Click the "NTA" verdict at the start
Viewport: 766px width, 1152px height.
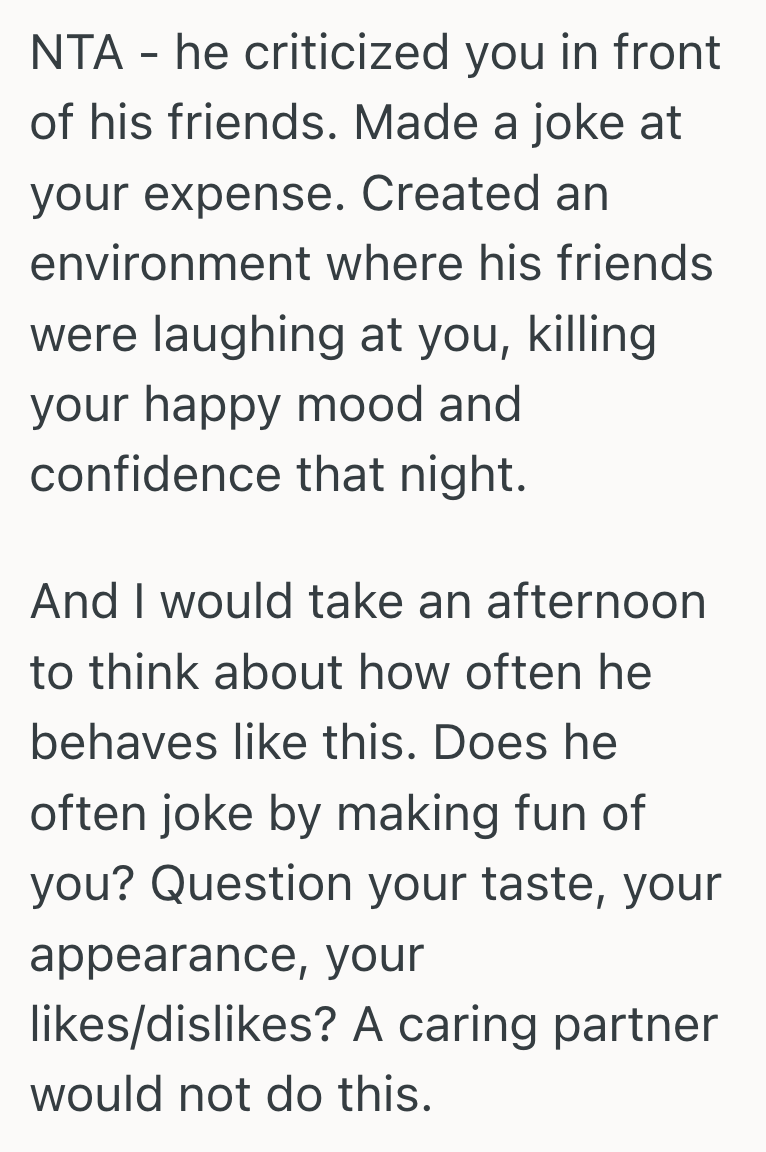(x=75, y=53)
